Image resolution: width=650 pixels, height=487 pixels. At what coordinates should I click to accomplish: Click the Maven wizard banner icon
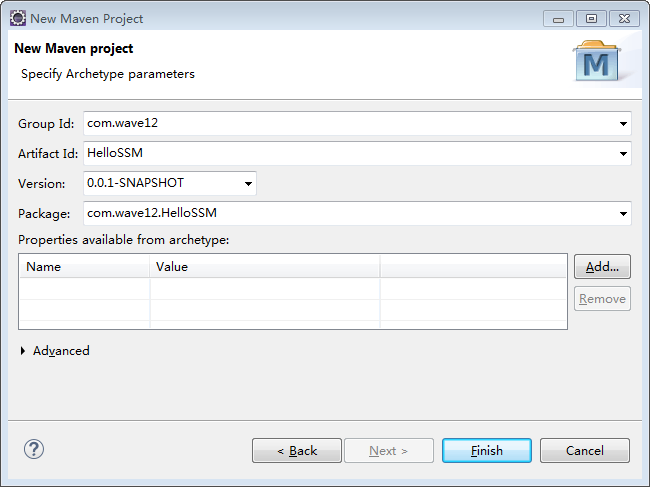coord(599,60)
